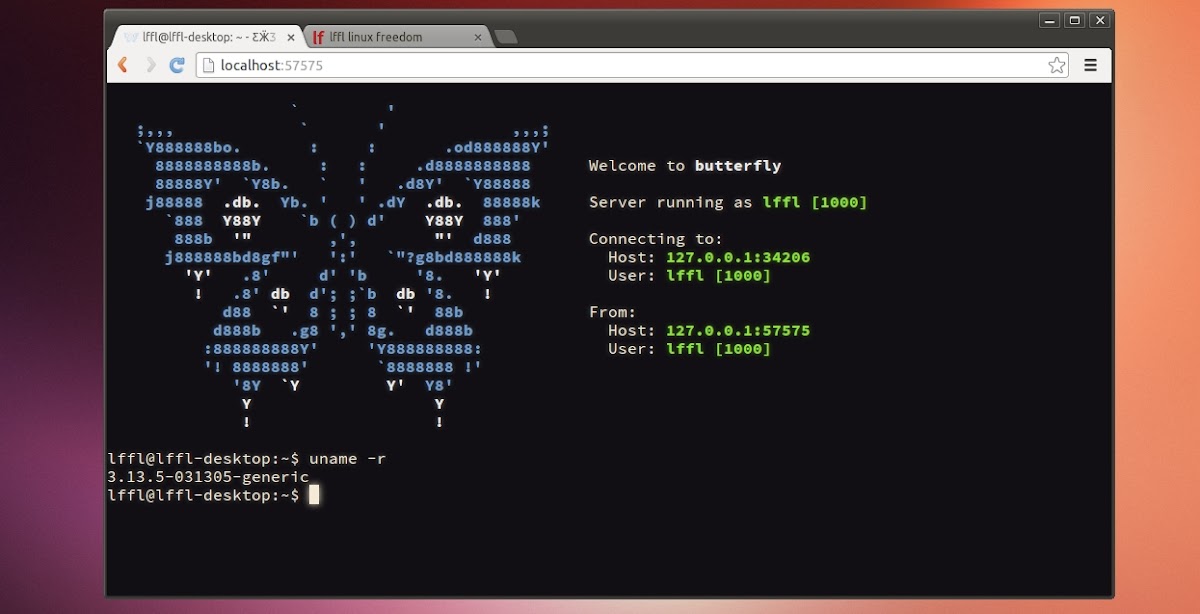
Task: Bookmark this page with the star icon
Action: [1057, 65]
